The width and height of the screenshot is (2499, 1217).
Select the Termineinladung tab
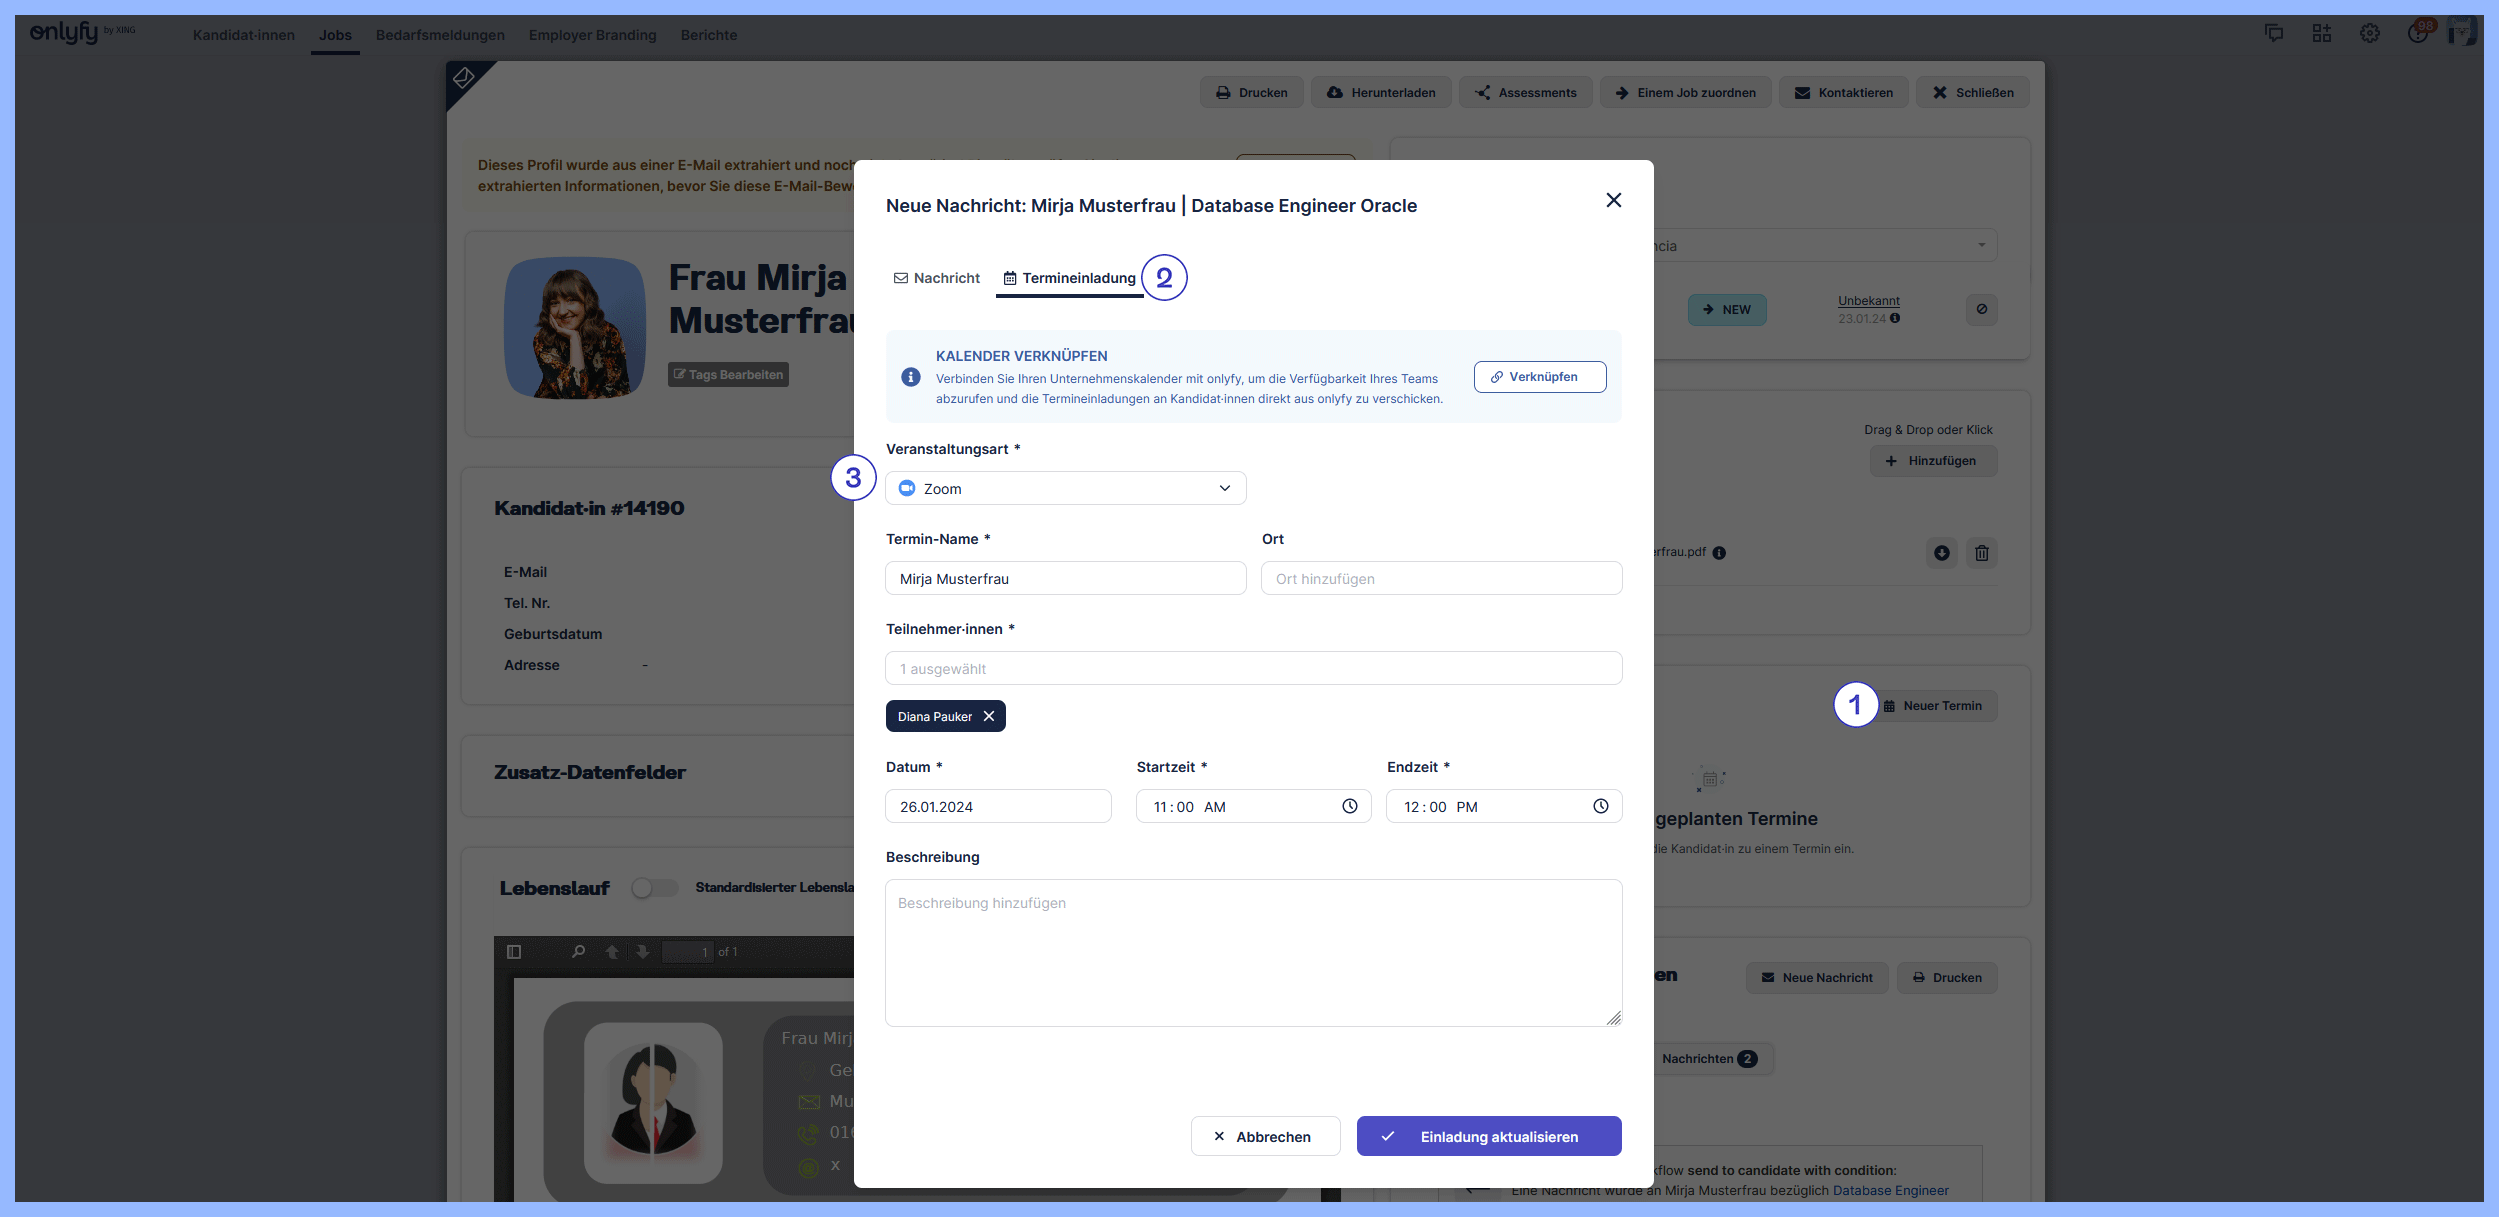point(1069,278)
